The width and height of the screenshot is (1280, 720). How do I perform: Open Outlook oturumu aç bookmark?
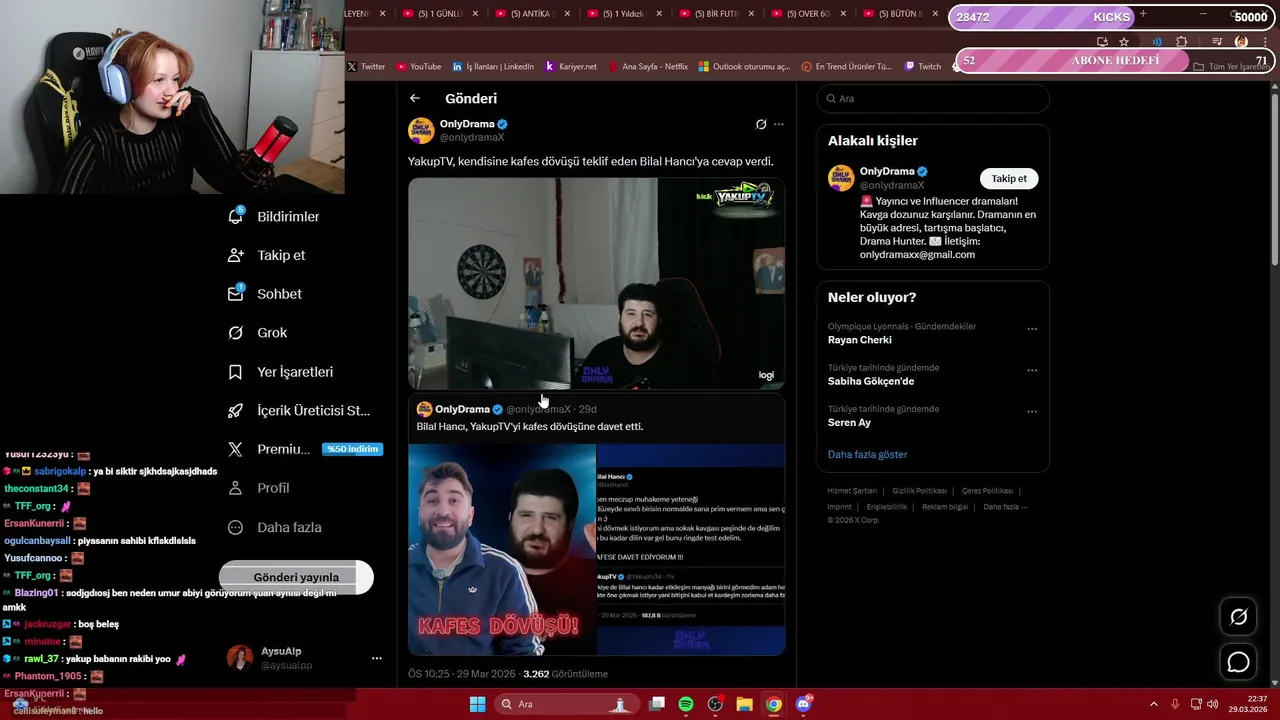click(x=745, y=66)
